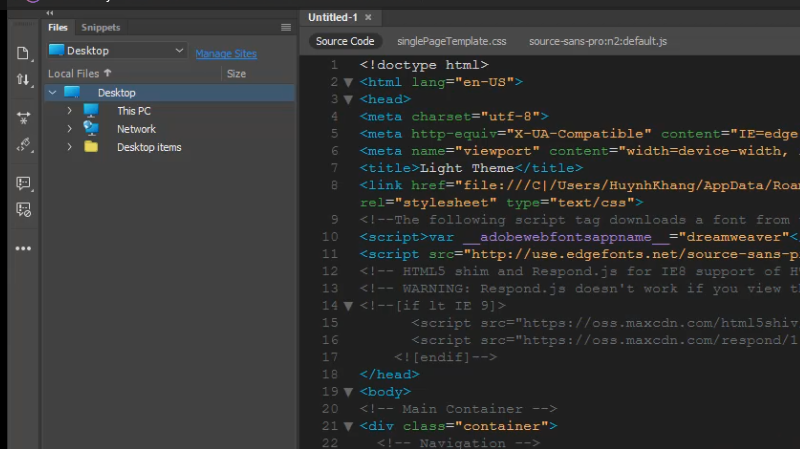Open the Files panel options menu
This screenshot has height=449, width=800.
(x=286, y=28)
